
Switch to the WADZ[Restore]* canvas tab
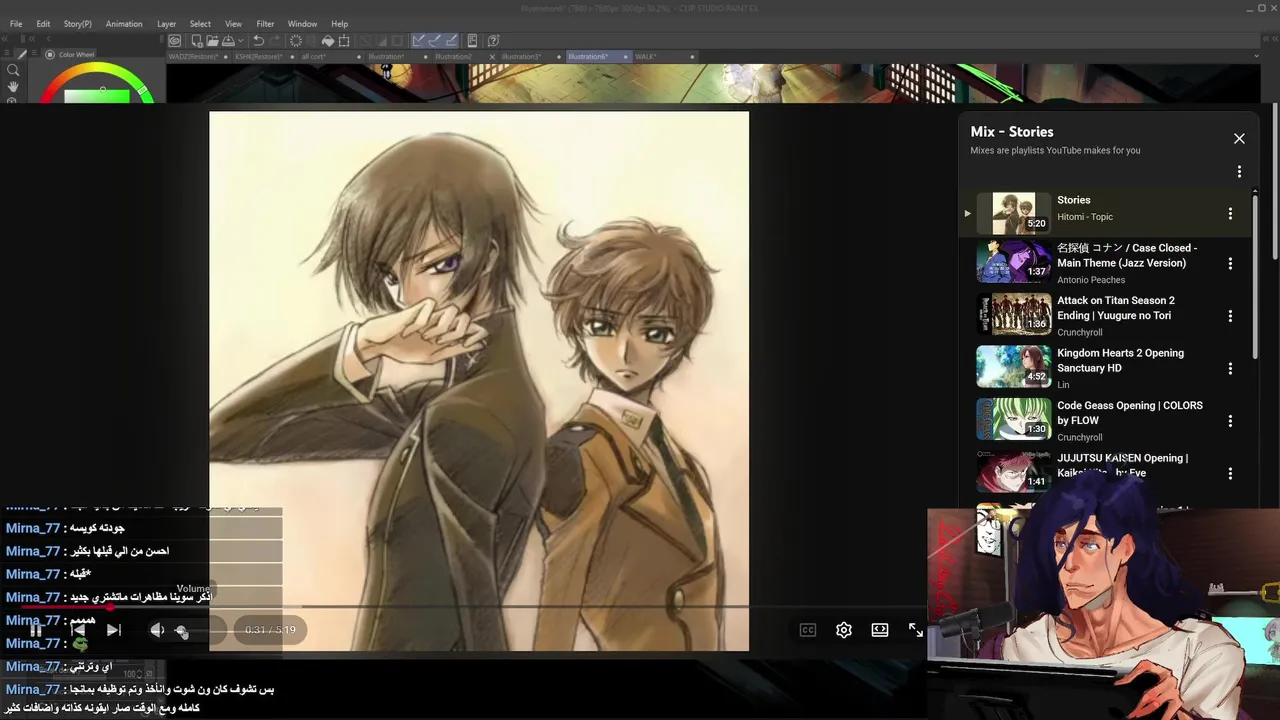[x=193, y=57]
